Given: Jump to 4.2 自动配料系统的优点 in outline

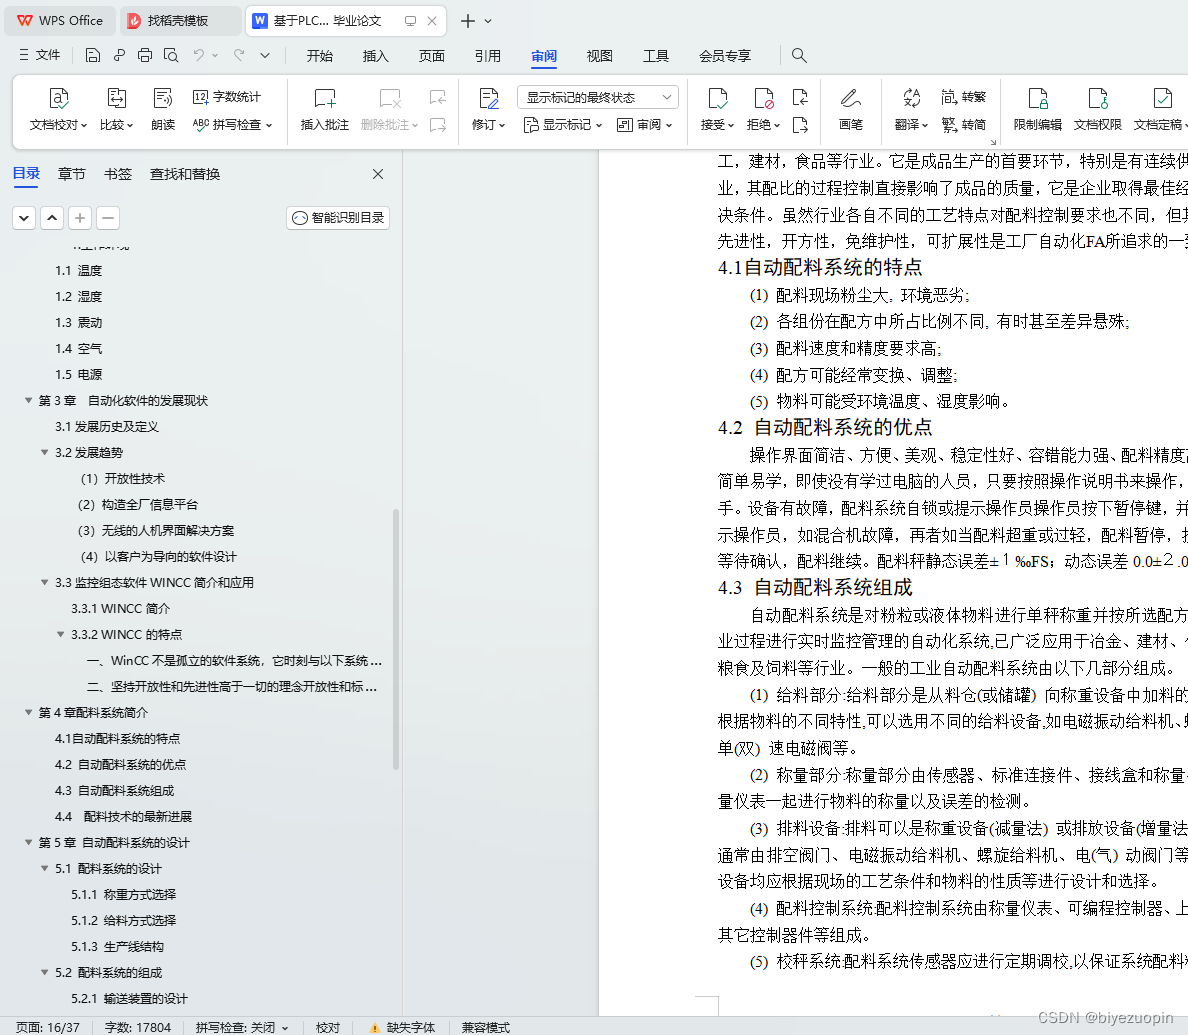Looking at the screenshot, I should (x=120, y=765).
